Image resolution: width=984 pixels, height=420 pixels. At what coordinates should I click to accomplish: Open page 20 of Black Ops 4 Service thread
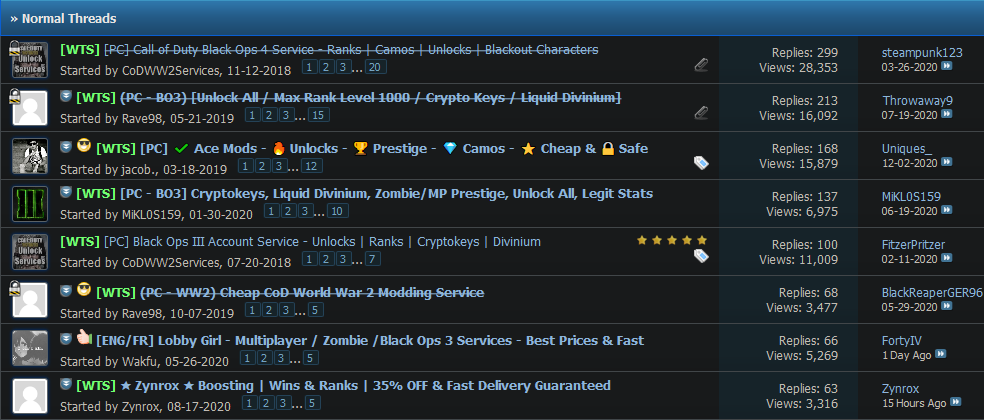coord(375,67)
